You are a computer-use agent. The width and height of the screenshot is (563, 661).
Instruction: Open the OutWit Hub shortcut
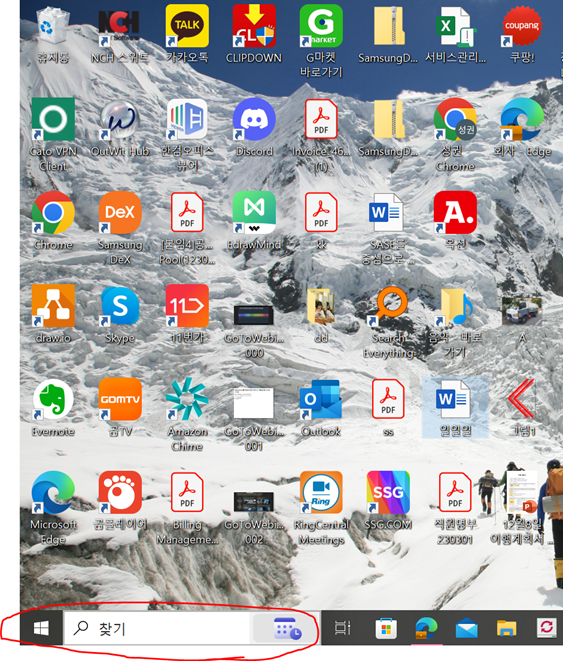click(x=120, y=119)
